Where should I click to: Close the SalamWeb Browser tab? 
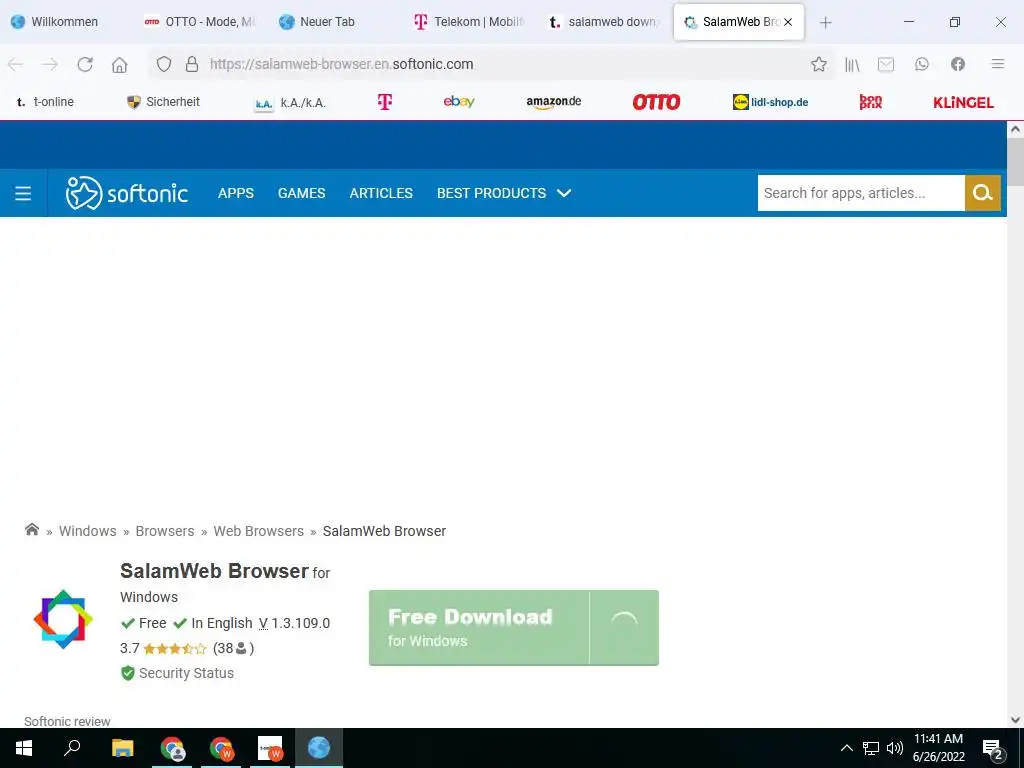tap(788, 22)
